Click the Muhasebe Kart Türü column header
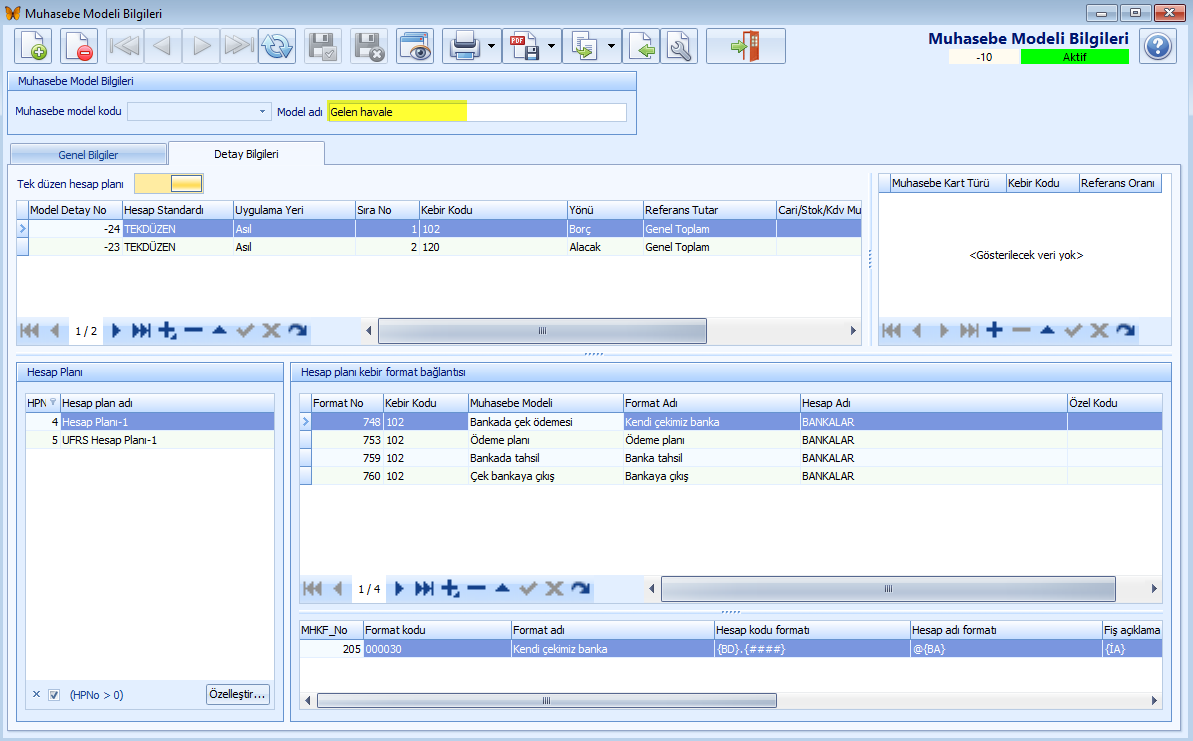 pos(947,183)
